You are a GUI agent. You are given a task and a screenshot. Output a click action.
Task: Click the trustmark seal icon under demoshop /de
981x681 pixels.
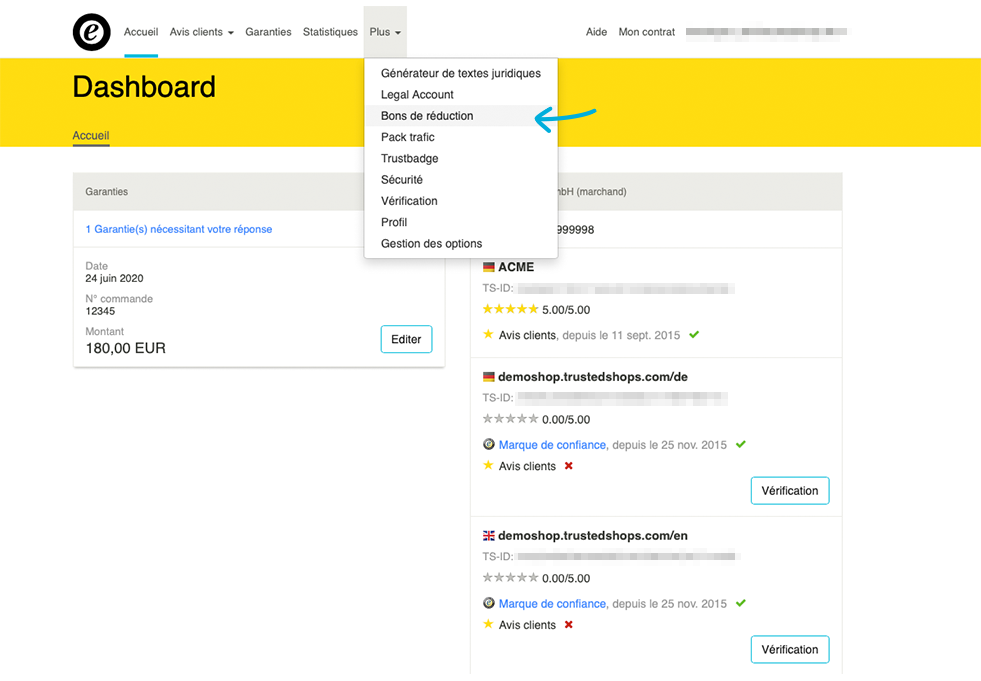(489, 444)
